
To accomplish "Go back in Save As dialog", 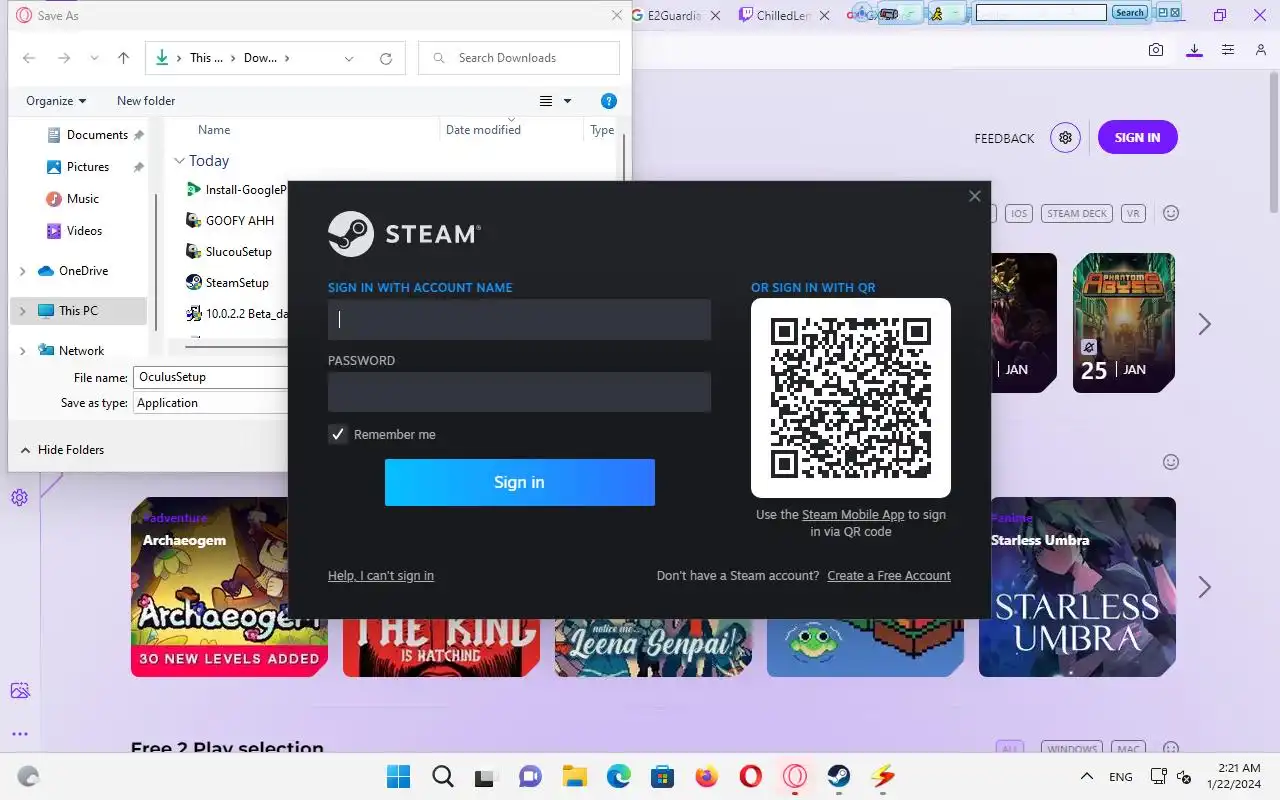I will pos(29,58).
